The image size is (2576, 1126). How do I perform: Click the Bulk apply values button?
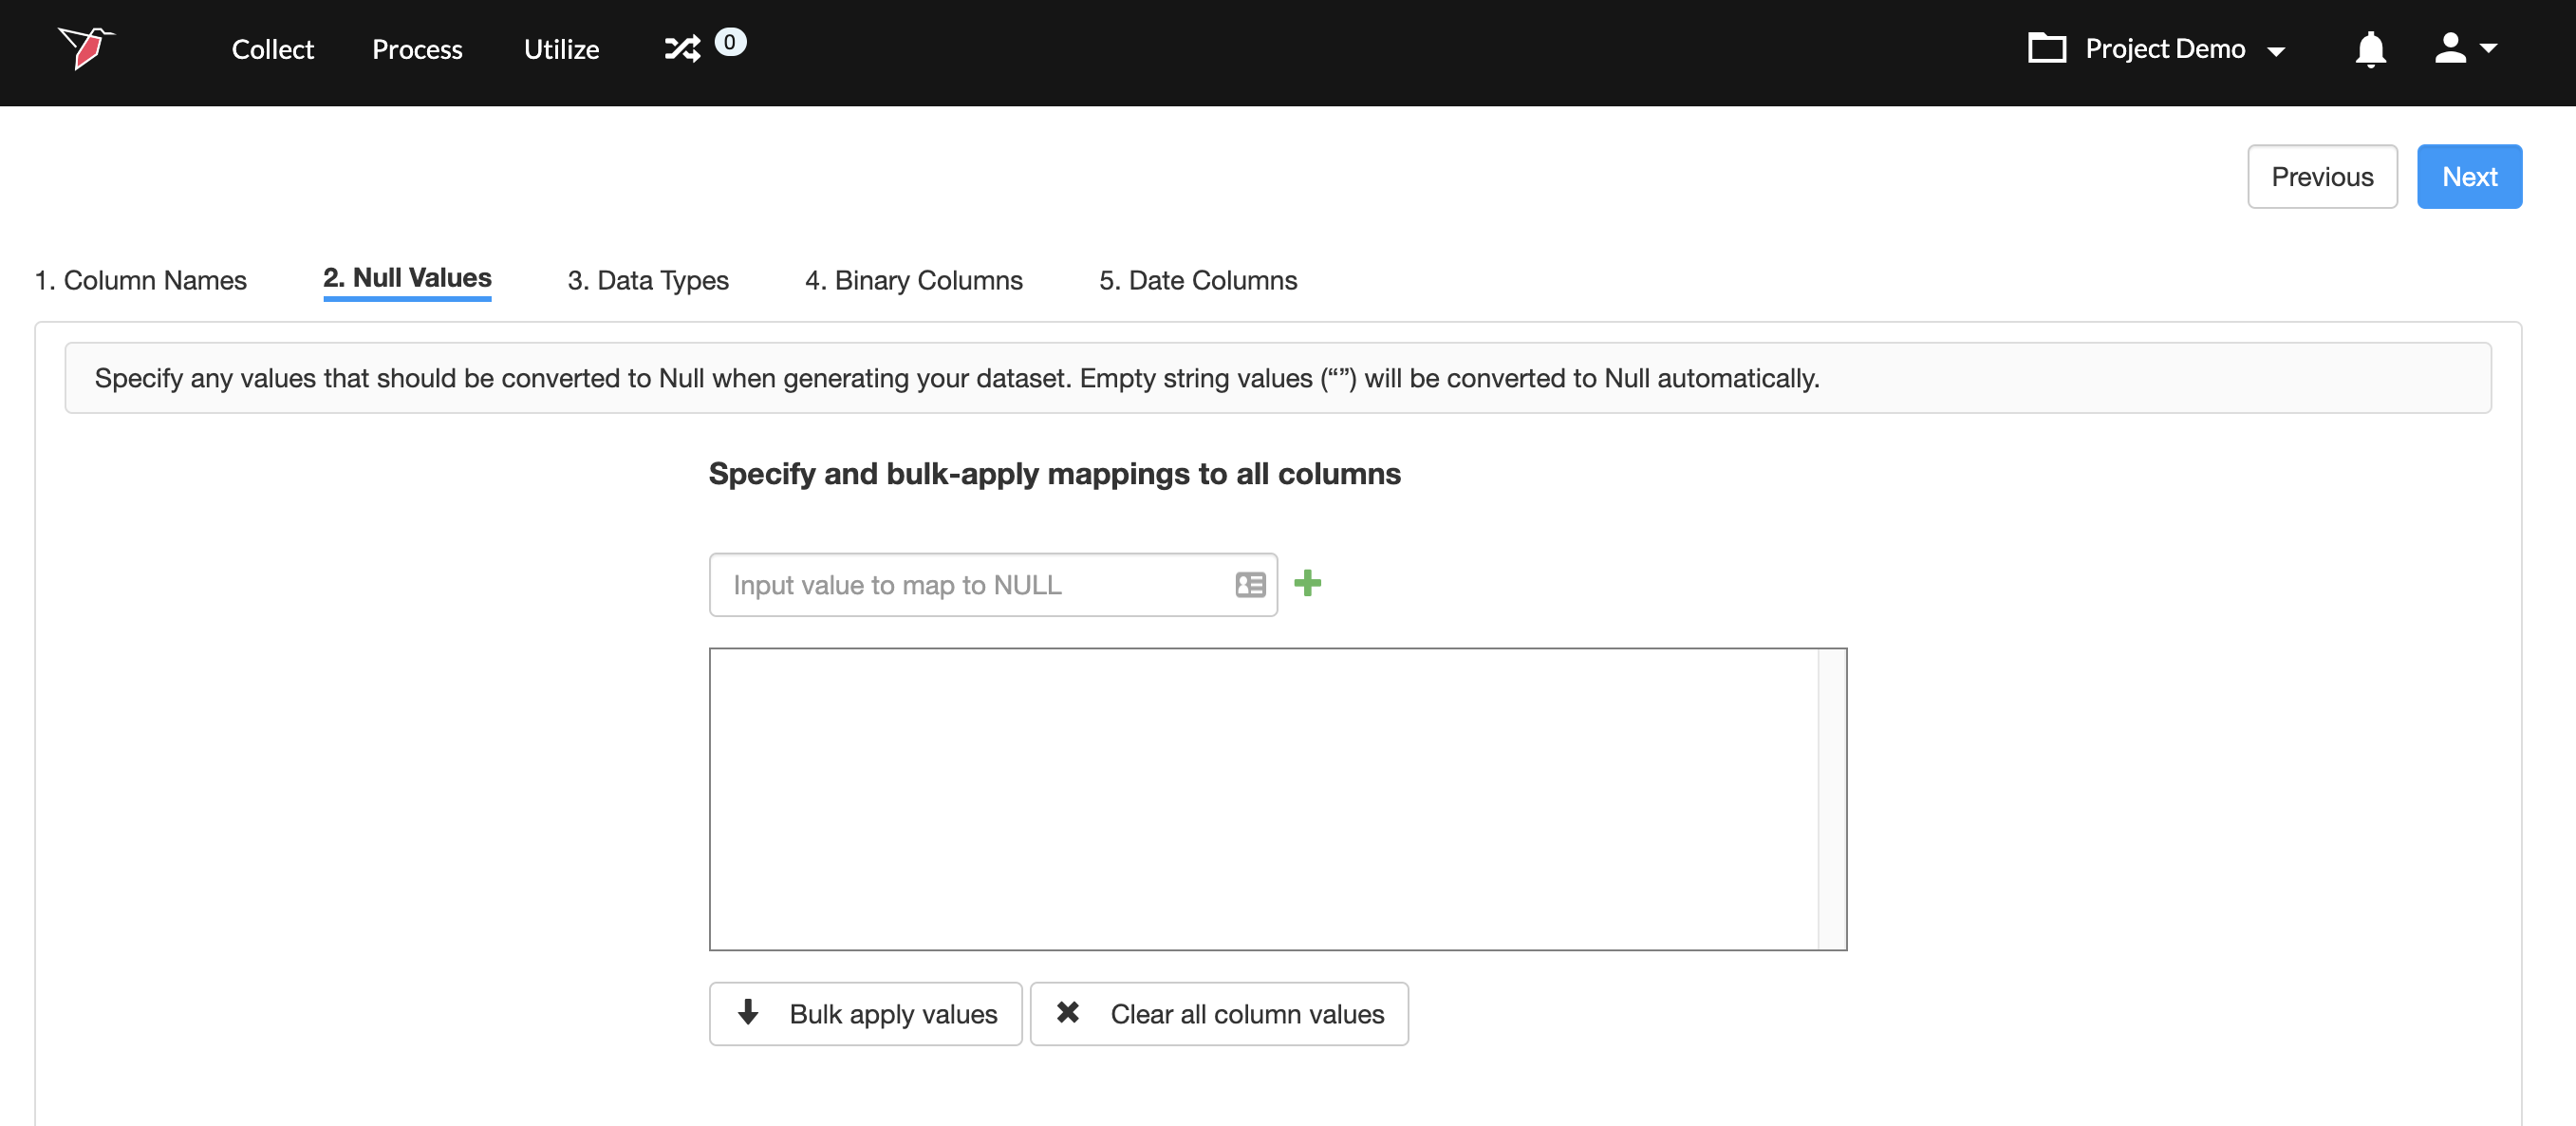pyautogui.click(x=865, y=1014)
